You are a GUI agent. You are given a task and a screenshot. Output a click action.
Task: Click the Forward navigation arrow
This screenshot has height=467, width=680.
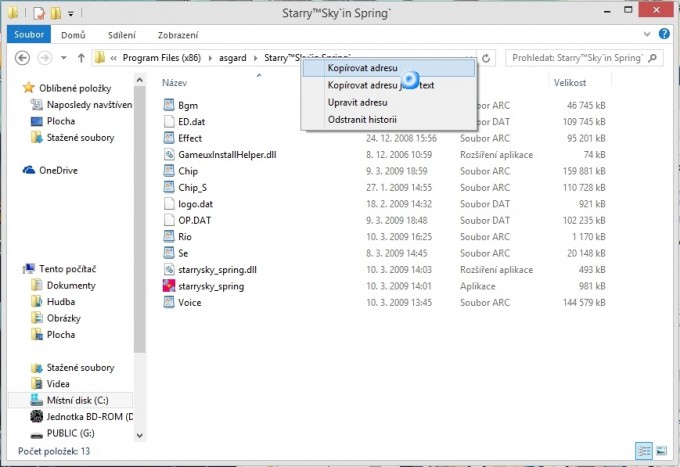(45, 58)
